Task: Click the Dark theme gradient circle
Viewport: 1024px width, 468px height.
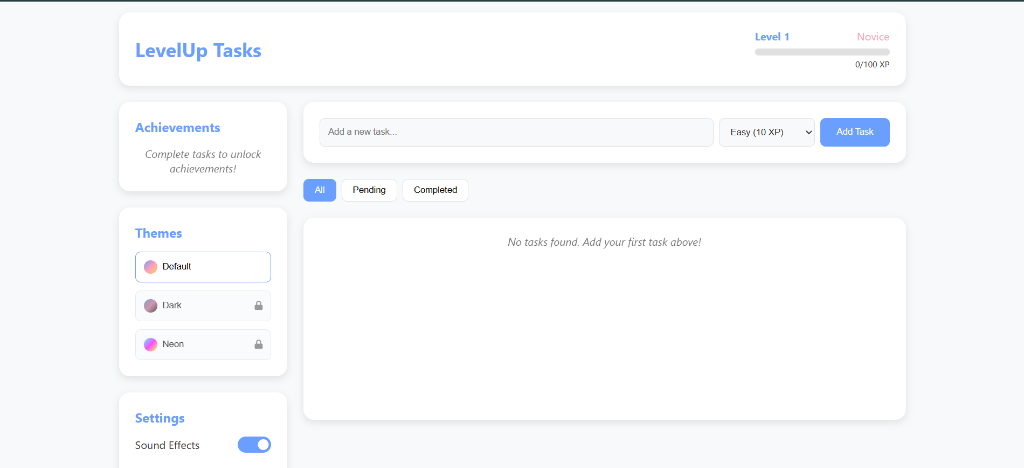Action: tap(151, 305)
